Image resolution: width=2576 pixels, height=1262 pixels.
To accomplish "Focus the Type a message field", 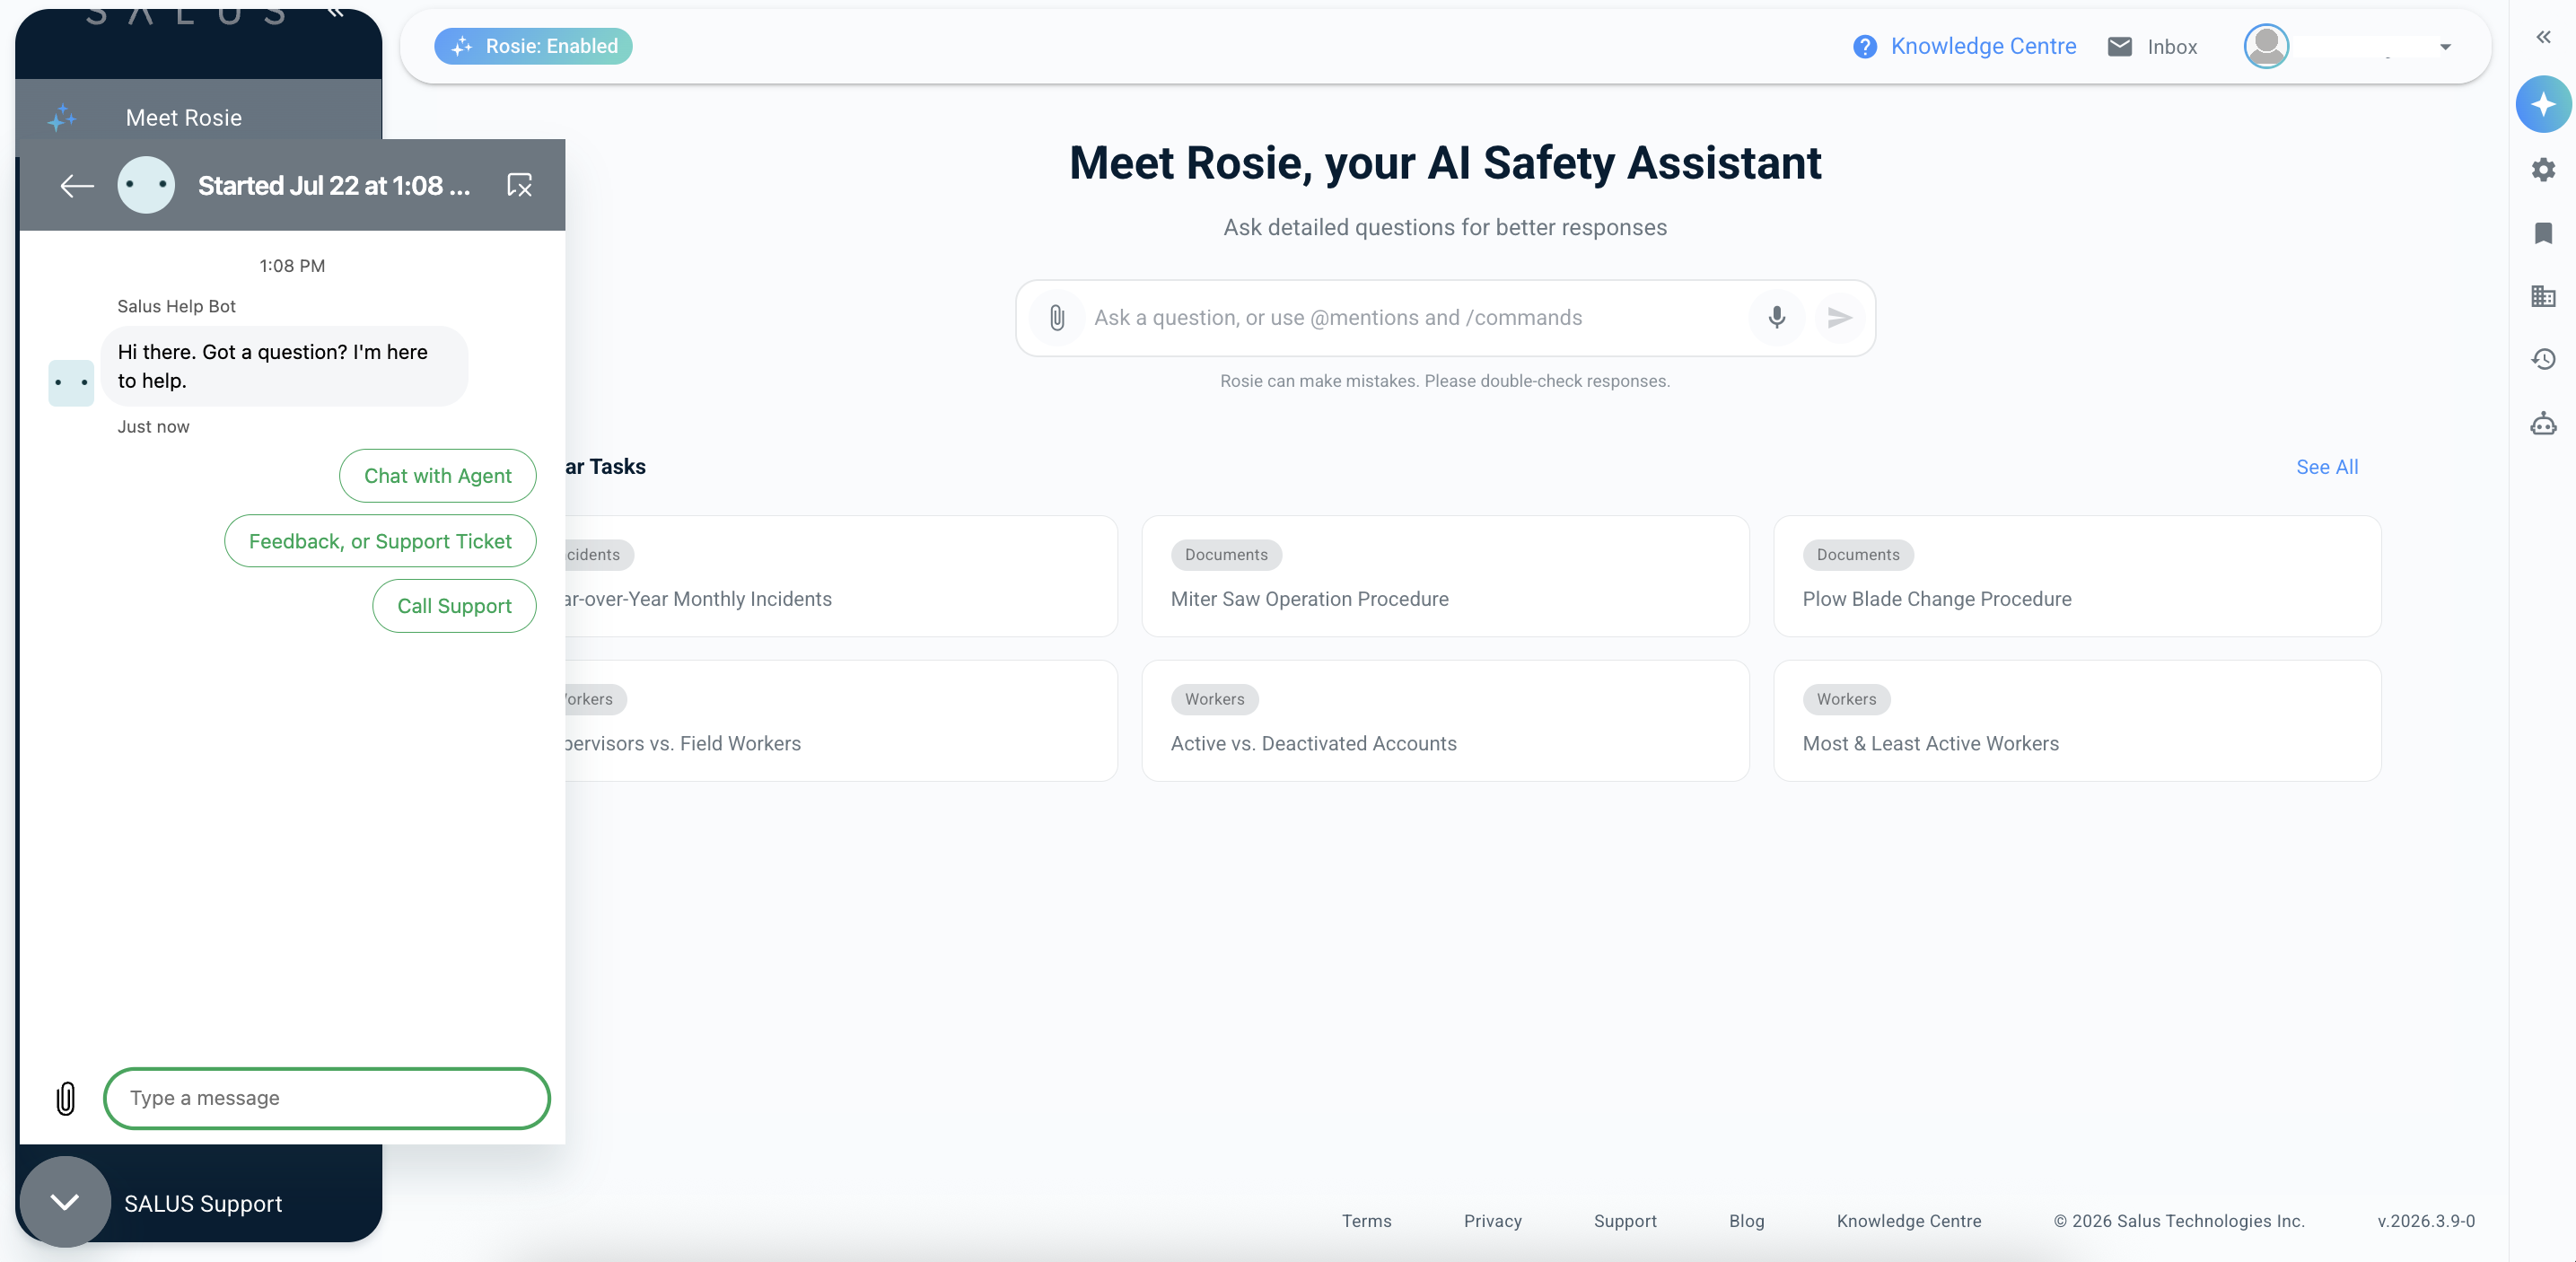I will [x=327, y=1098].
